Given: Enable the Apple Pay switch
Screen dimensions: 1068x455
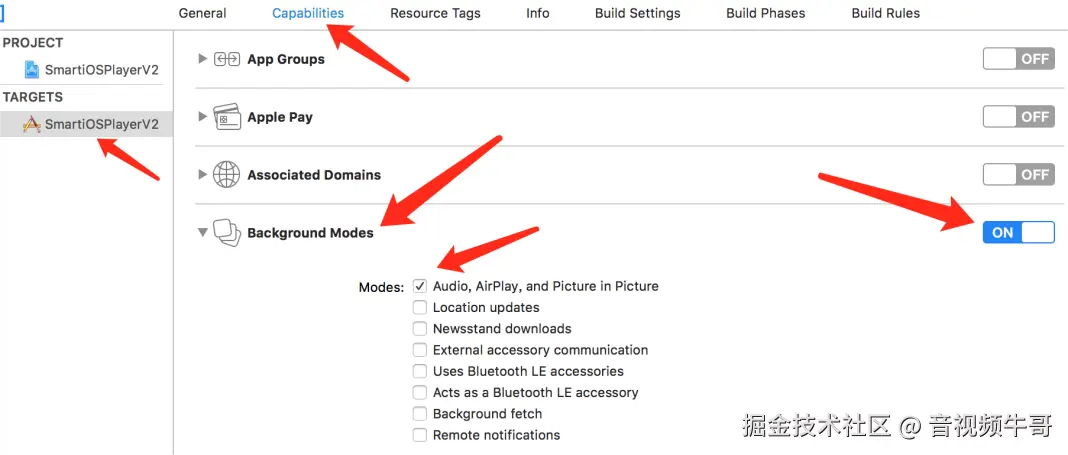Looking at the screenshot, I should pyautogui.click(x=1018, y=117).
